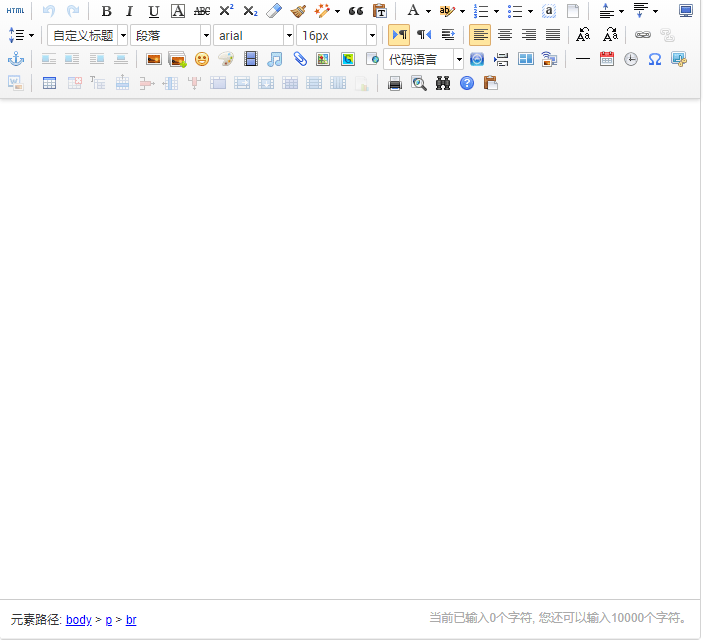Clear the document with blank page icon
703x642 pixels.
573,11
